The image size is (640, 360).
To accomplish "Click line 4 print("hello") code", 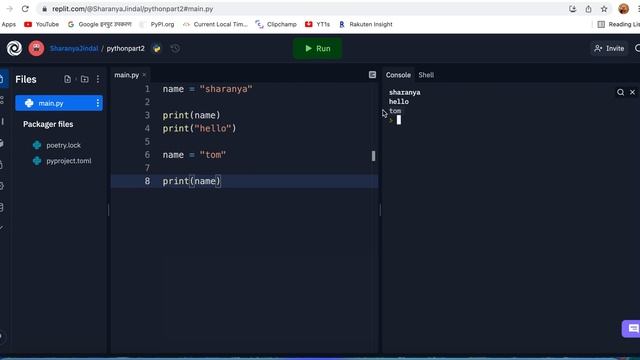I will (x=199, y=129).
